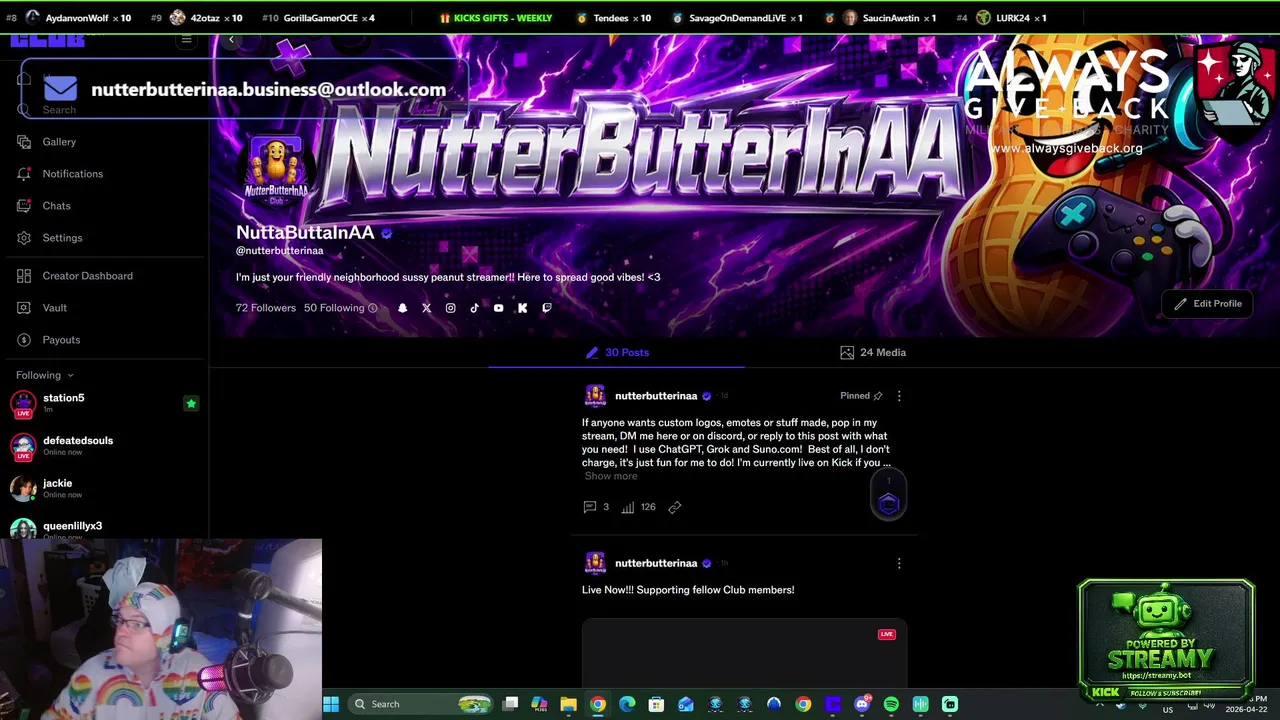Click Show more on the pinned post
The height and width of the screenshot is (720, 1280).
pos(611,476)
